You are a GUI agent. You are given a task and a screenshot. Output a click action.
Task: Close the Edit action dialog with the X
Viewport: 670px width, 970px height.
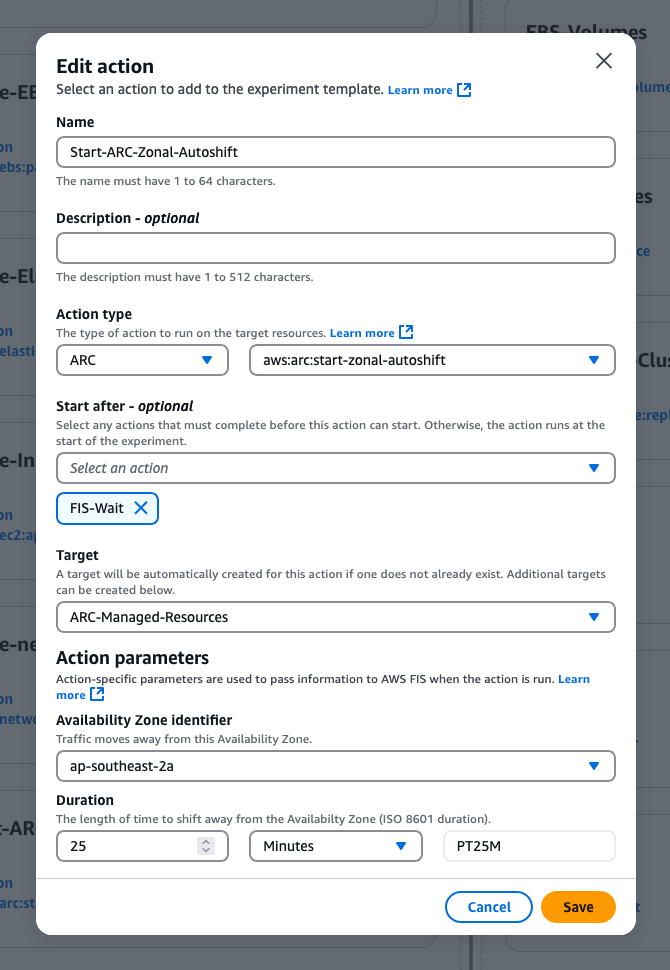pyautogui.click(x=603, y=61)
